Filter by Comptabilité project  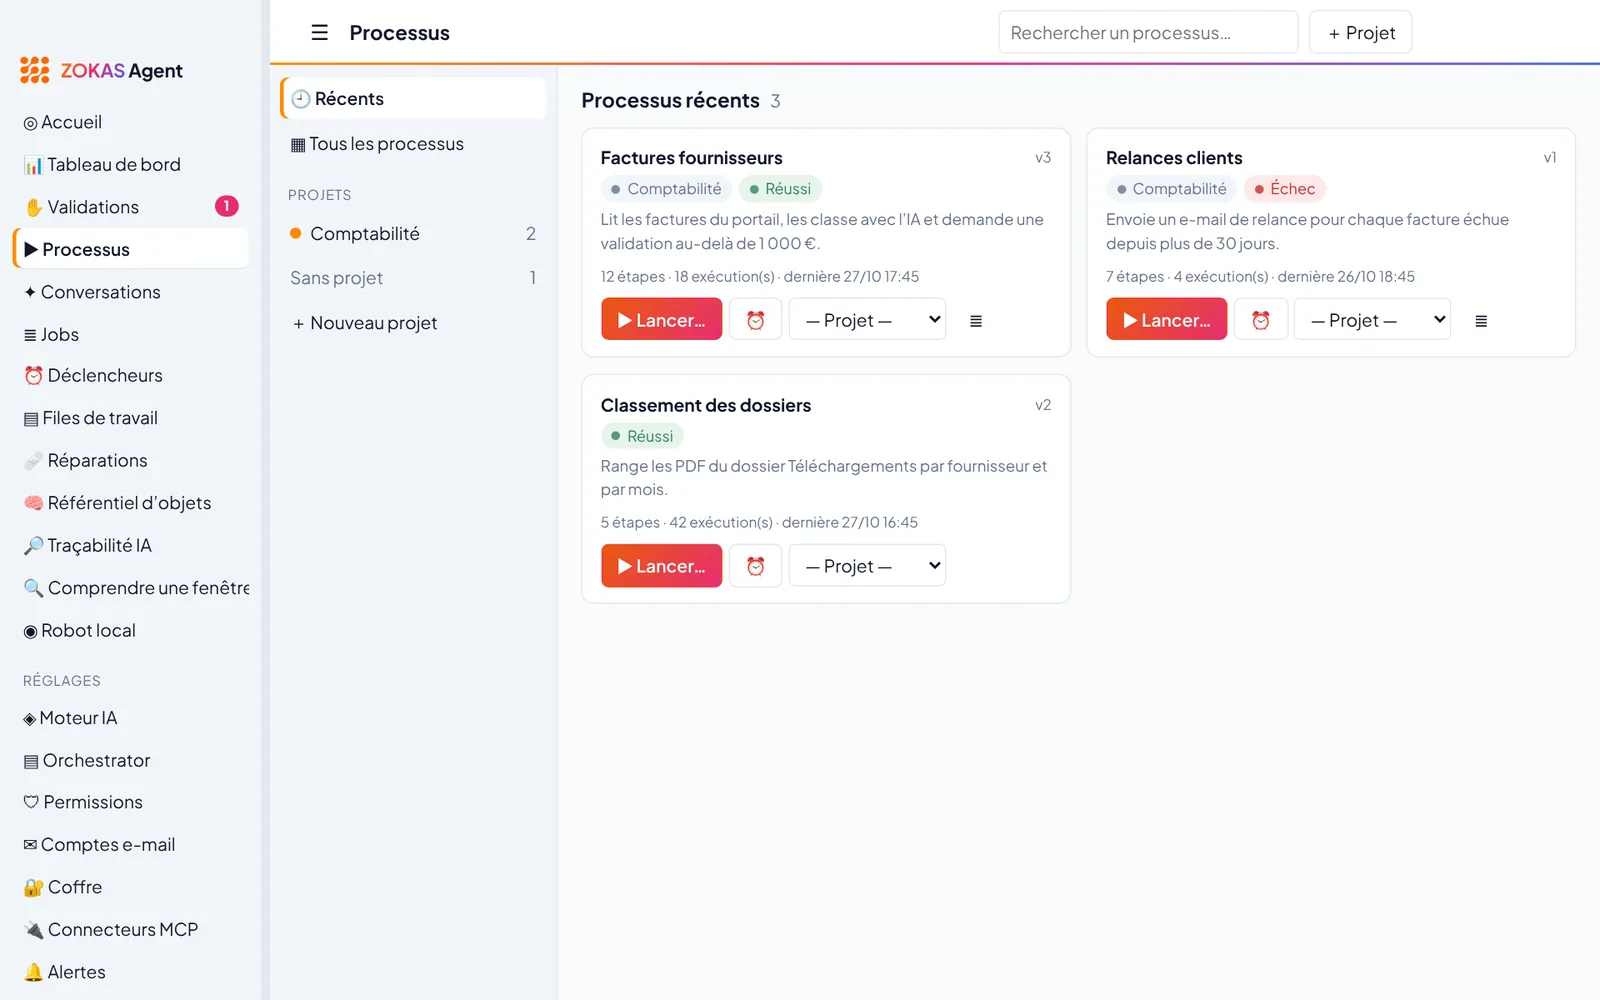pyautogui.click(x=413, y=234)
